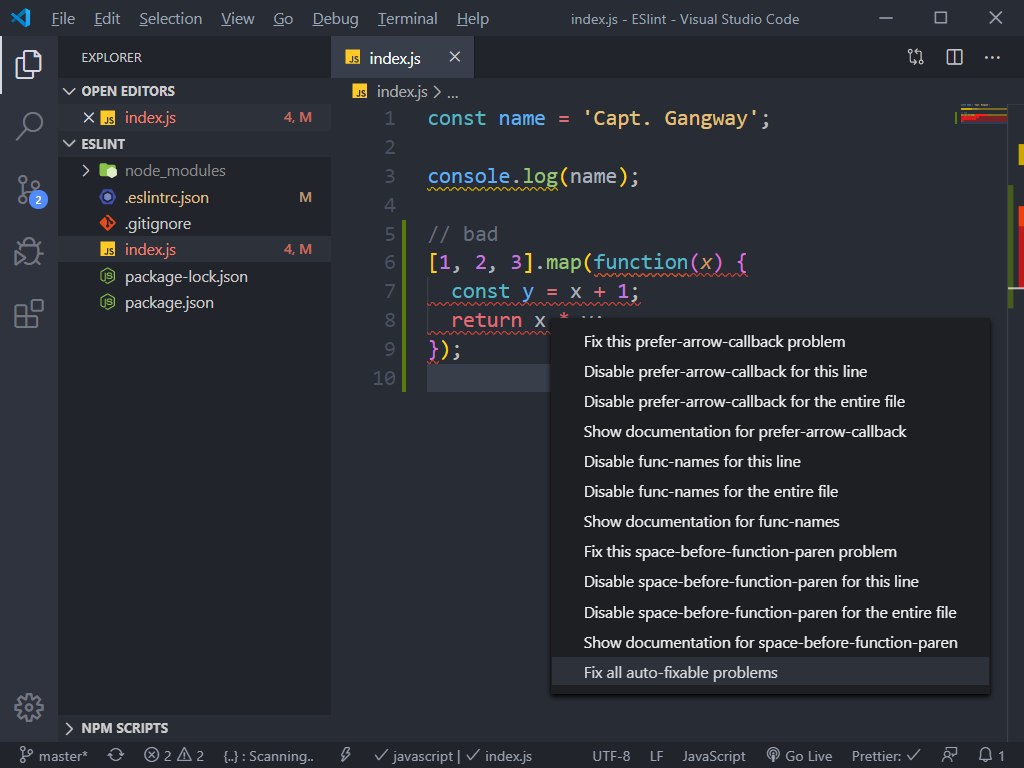Open the Terminal menu
Viewport: 1024px width, 768px height.
coord(408,18)
